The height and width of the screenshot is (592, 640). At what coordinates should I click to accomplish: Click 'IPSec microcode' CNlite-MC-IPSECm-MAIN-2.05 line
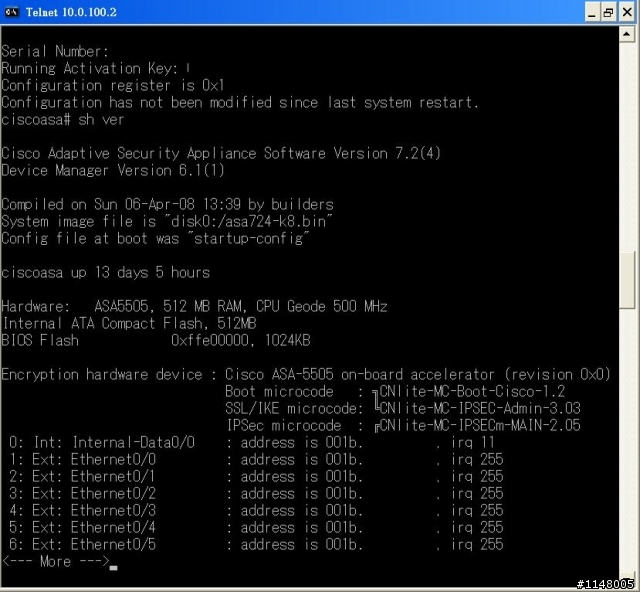coord(403,426)
